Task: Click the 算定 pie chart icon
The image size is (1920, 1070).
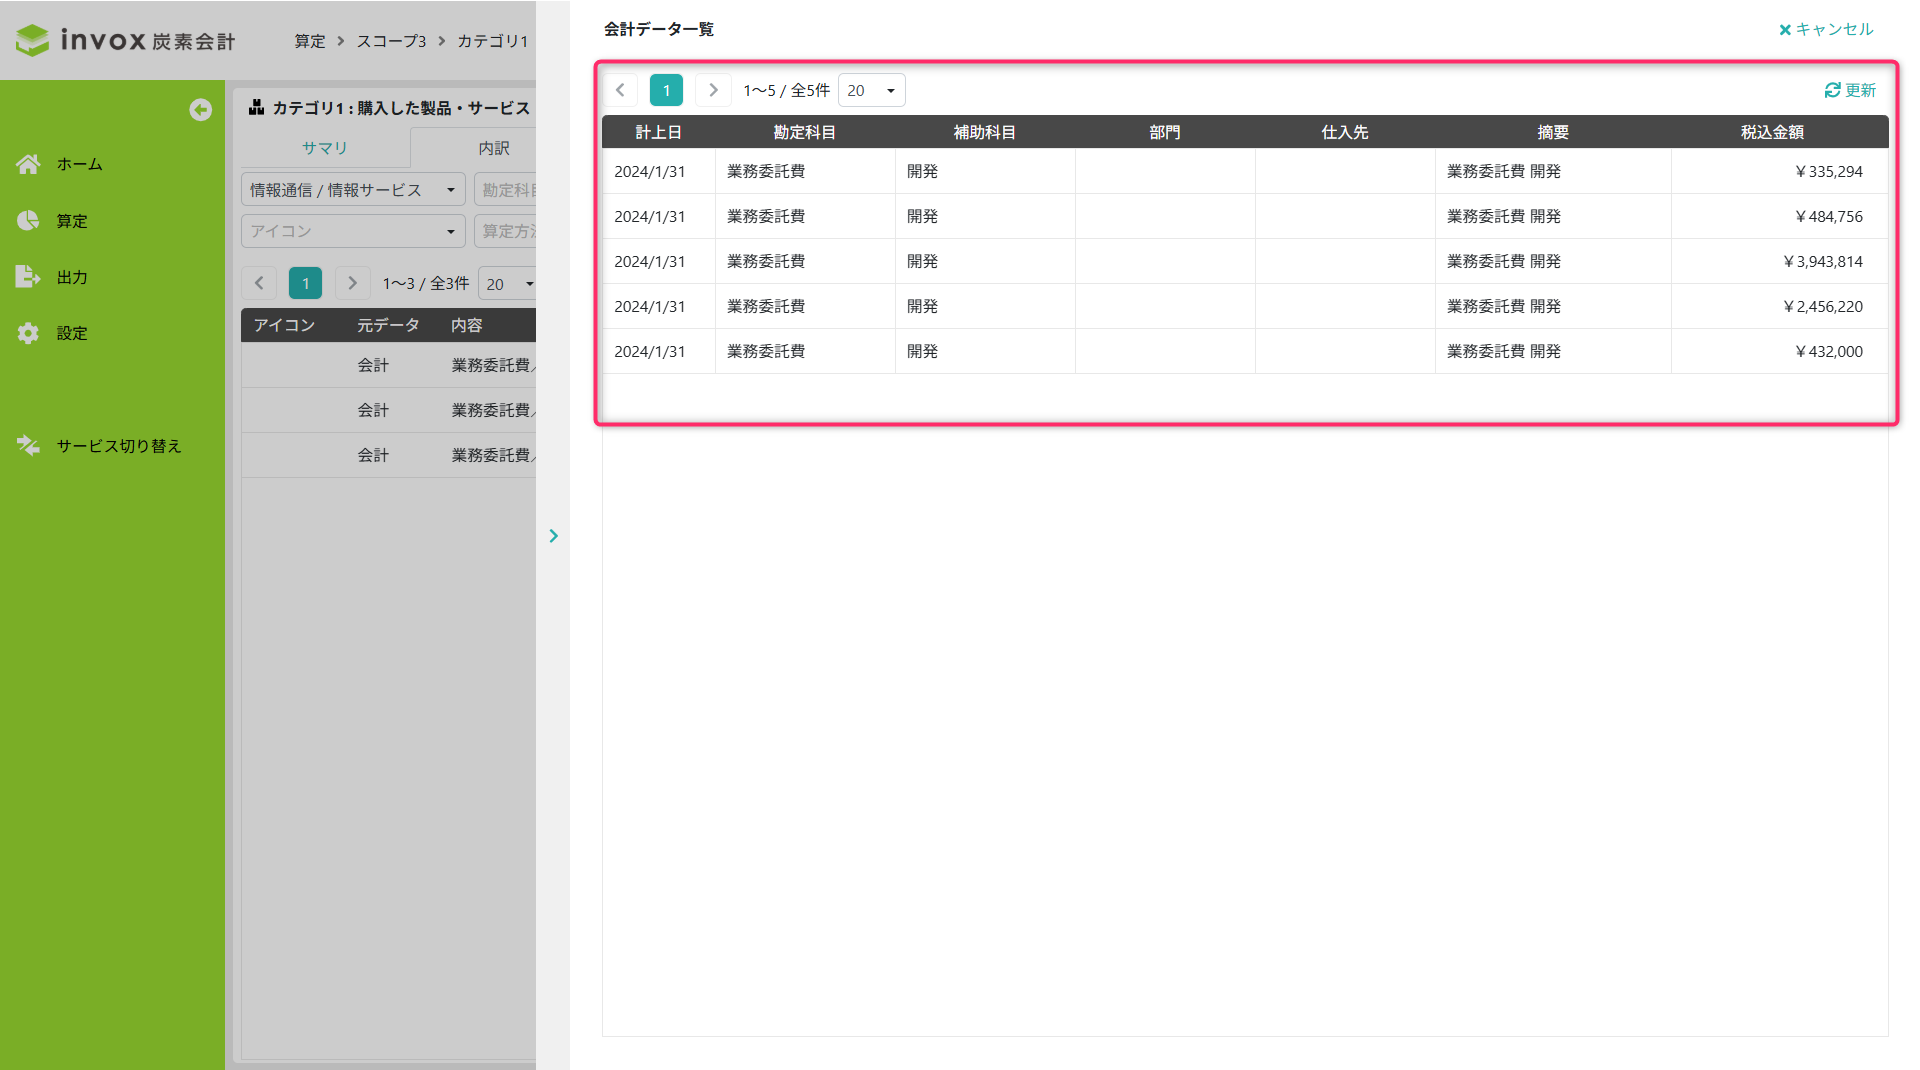Action: (x=28, y=220)
